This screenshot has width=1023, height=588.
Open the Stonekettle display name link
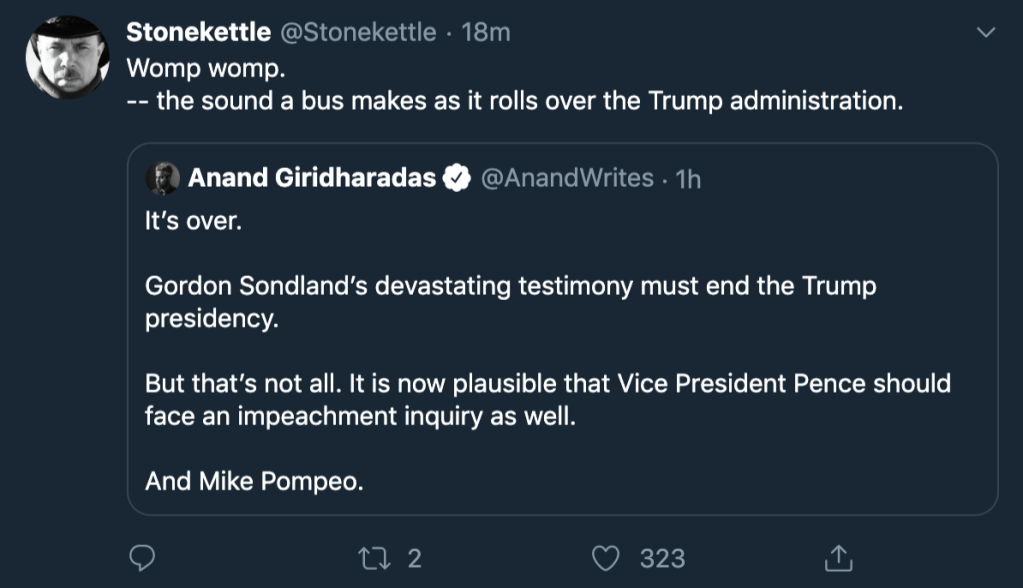tap(198, 33)
